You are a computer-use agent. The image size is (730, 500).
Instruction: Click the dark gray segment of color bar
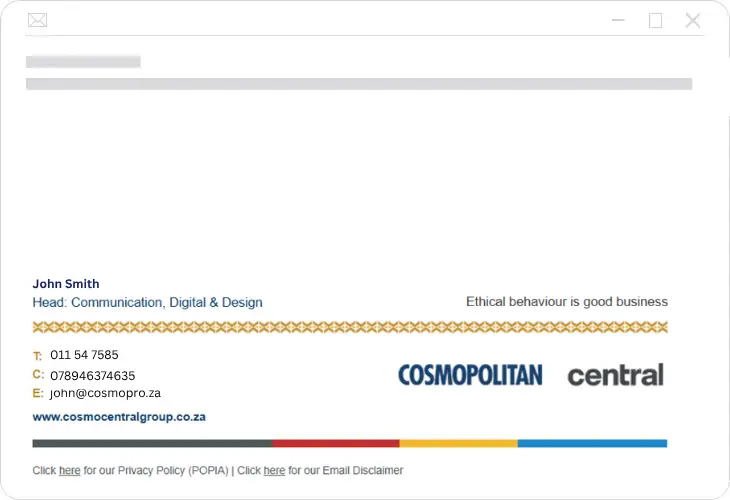152,443
